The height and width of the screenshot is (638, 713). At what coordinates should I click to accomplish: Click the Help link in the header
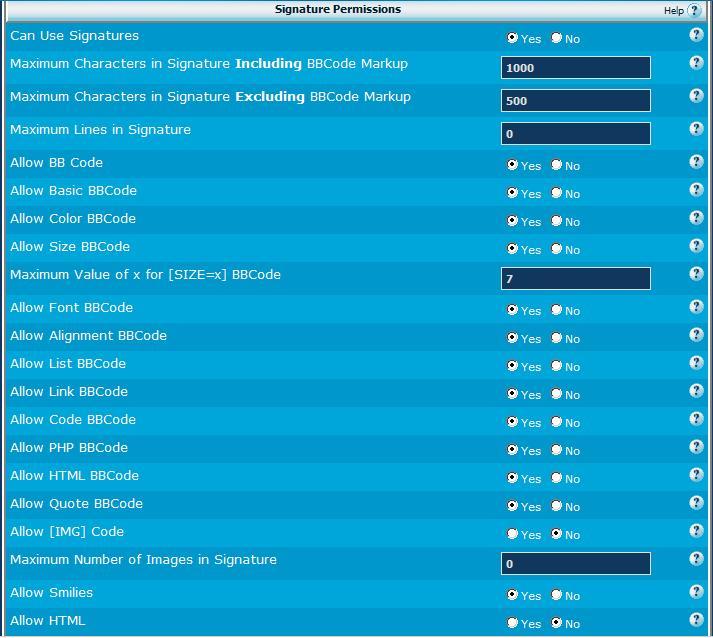coord(673,10)
